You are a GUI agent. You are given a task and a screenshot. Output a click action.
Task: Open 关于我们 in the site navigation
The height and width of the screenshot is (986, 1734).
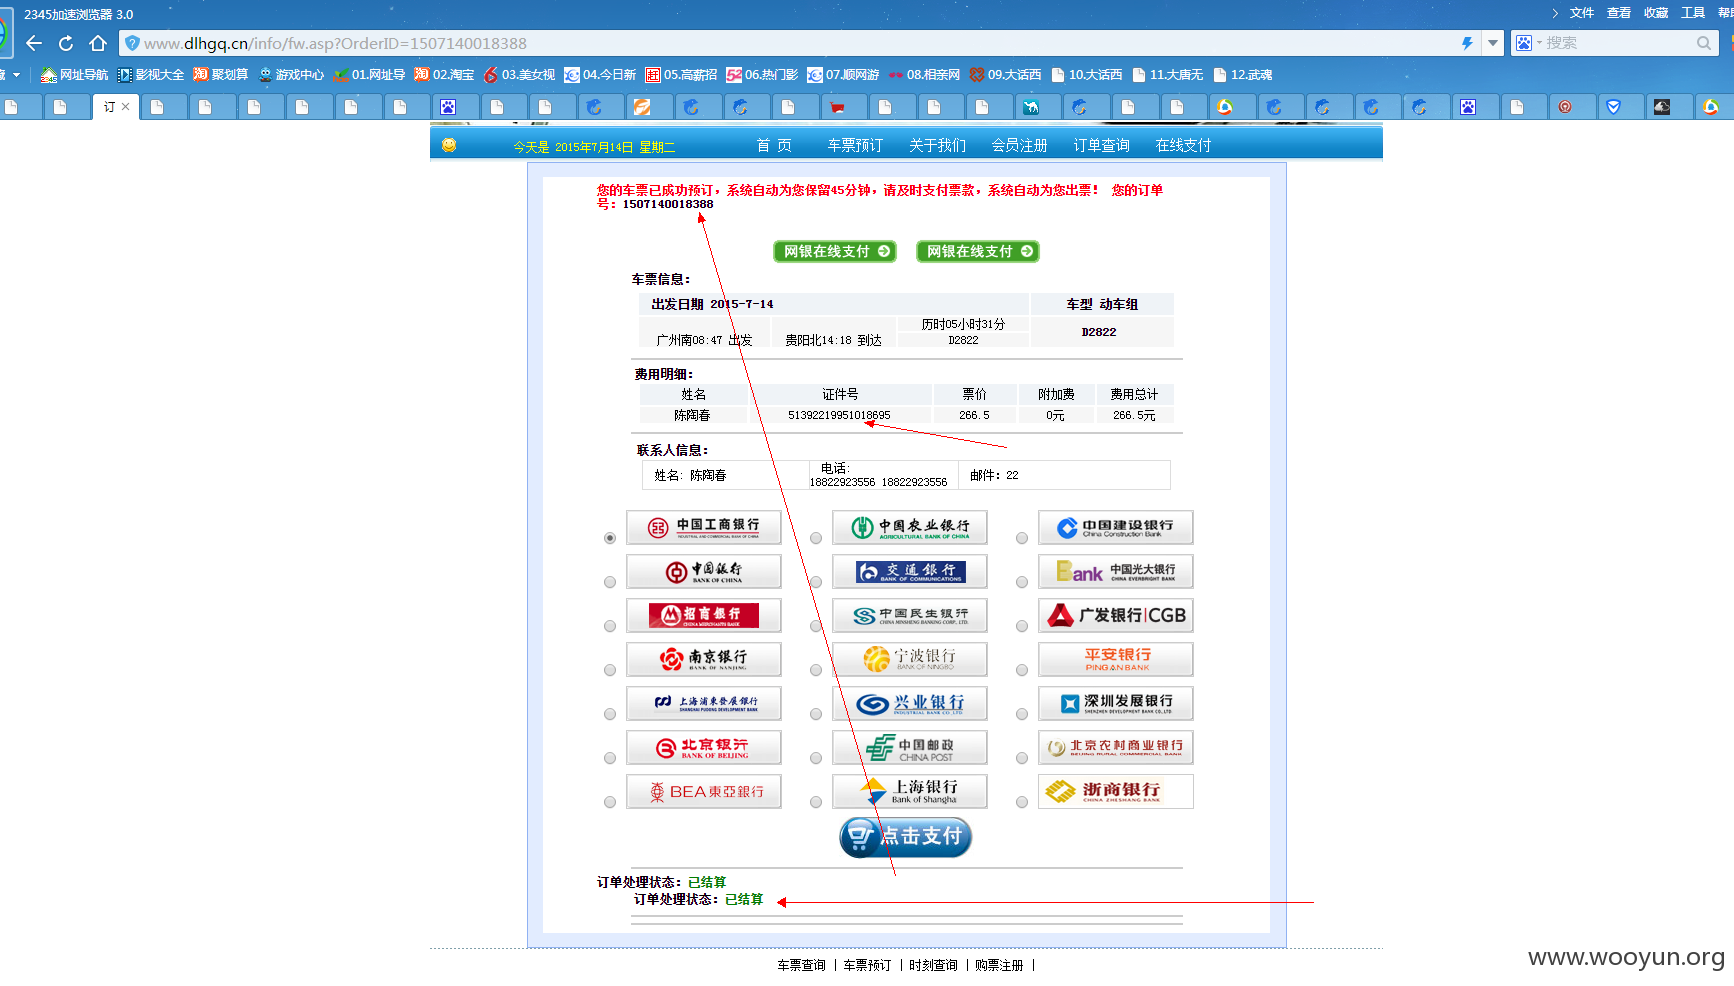click(x=937, y=146)
